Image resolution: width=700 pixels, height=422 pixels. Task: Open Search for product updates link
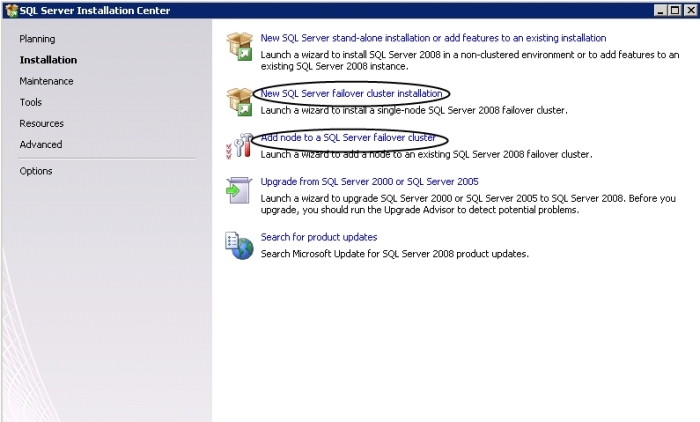[x=319, y=237]
